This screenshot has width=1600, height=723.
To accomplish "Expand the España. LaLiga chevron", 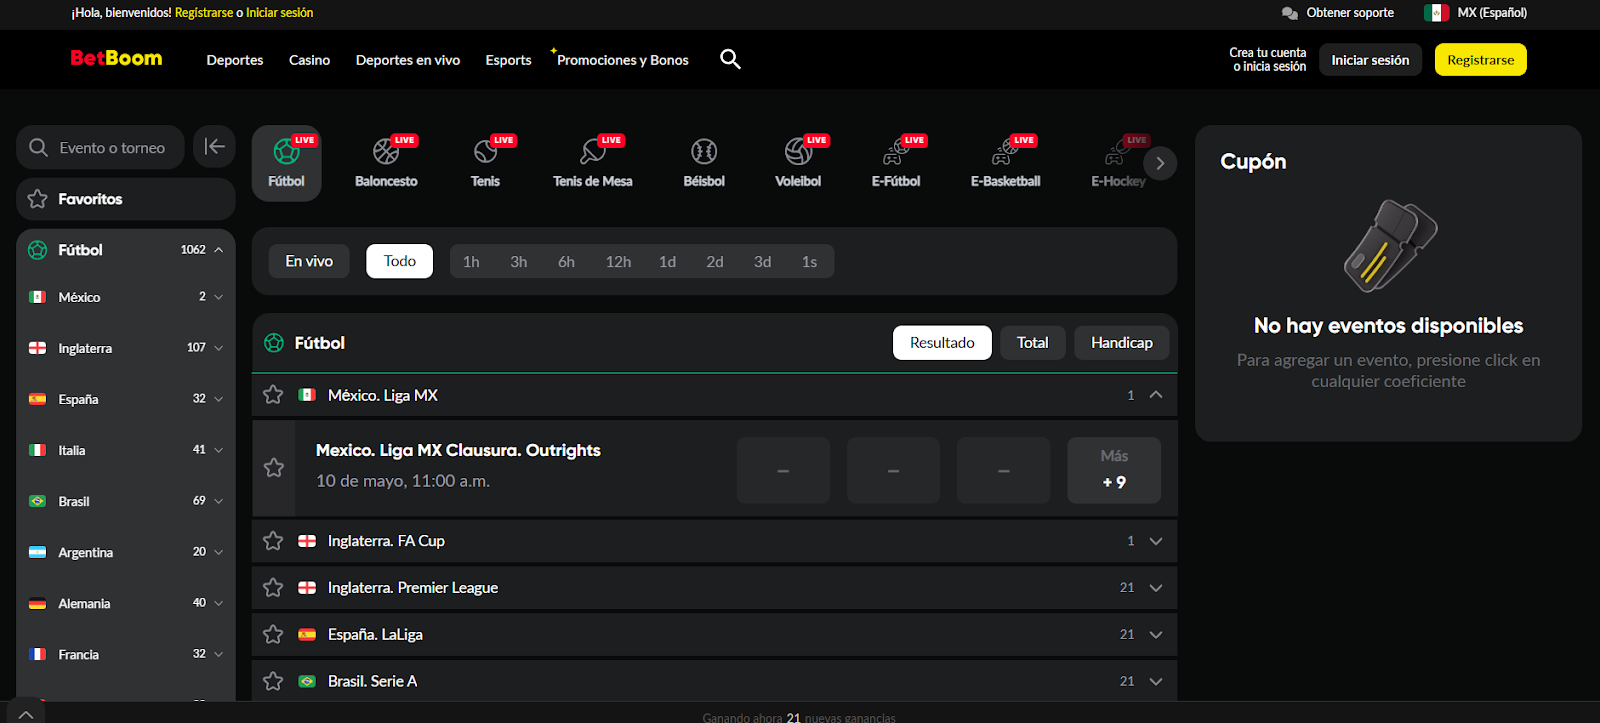I will [1156, 634].
